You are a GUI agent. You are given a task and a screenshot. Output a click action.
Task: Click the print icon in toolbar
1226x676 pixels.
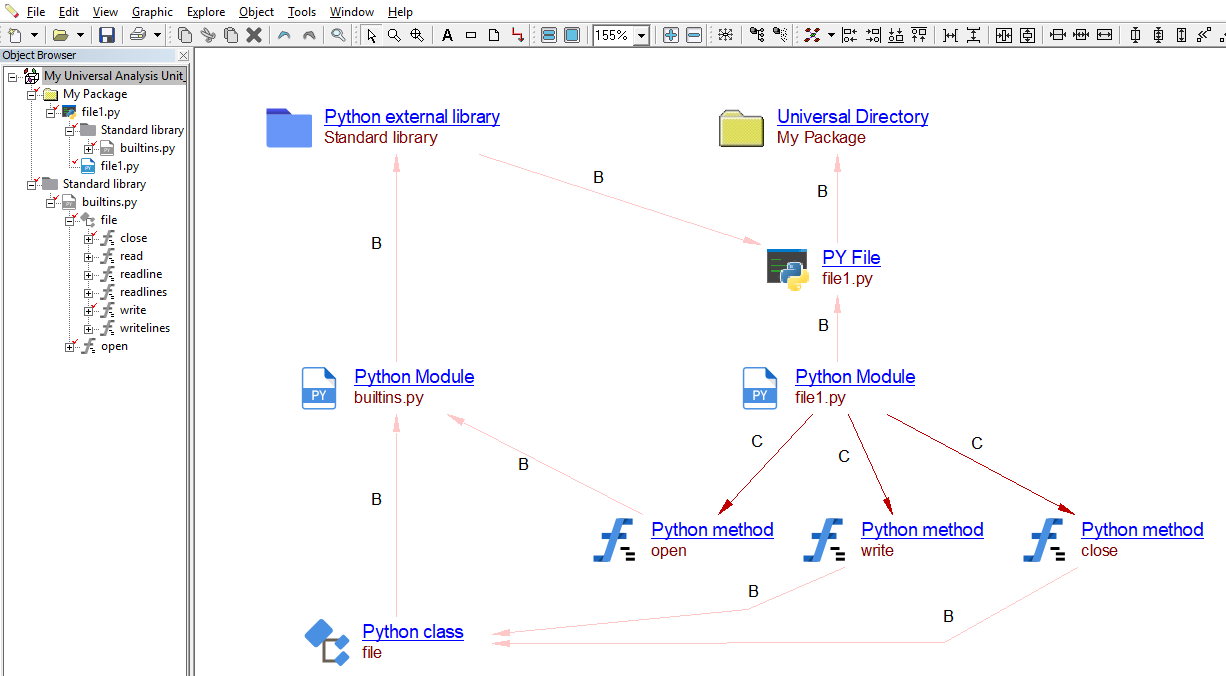138,35
